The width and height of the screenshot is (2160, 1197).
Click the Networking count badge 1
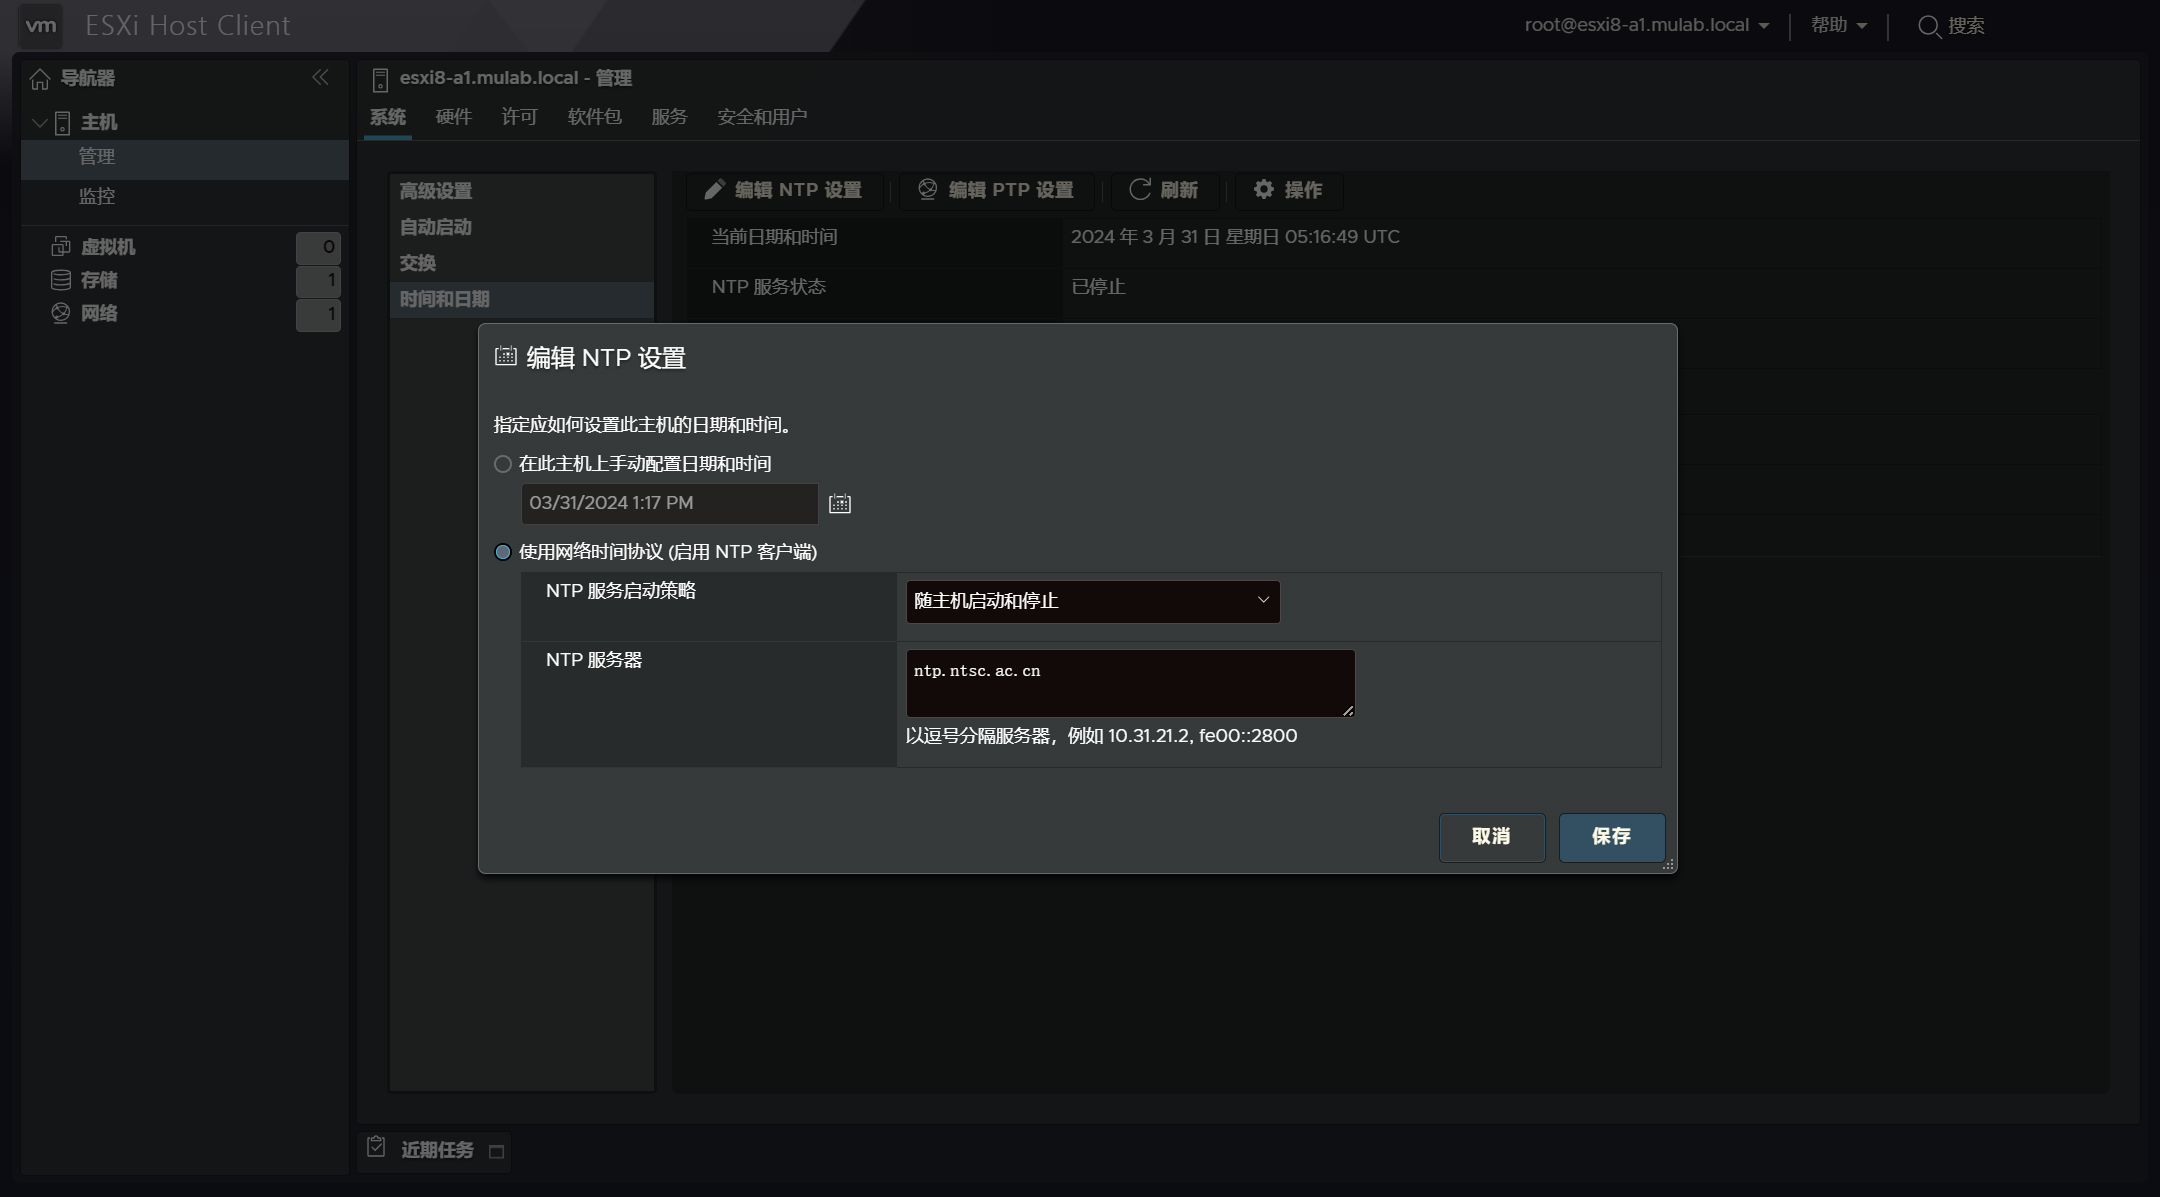click(x=318, y=315)
